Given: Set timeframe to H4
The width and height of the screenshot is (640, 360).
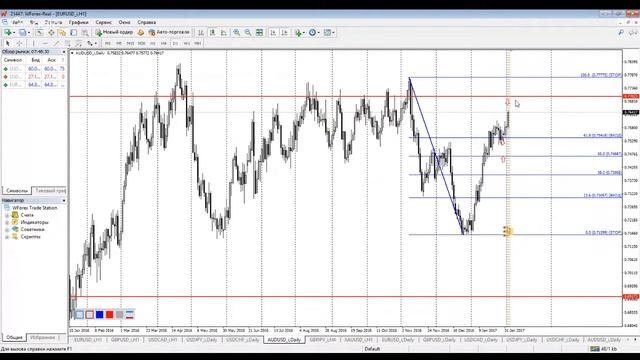Looking at the screenshot, I should [164, 43].
